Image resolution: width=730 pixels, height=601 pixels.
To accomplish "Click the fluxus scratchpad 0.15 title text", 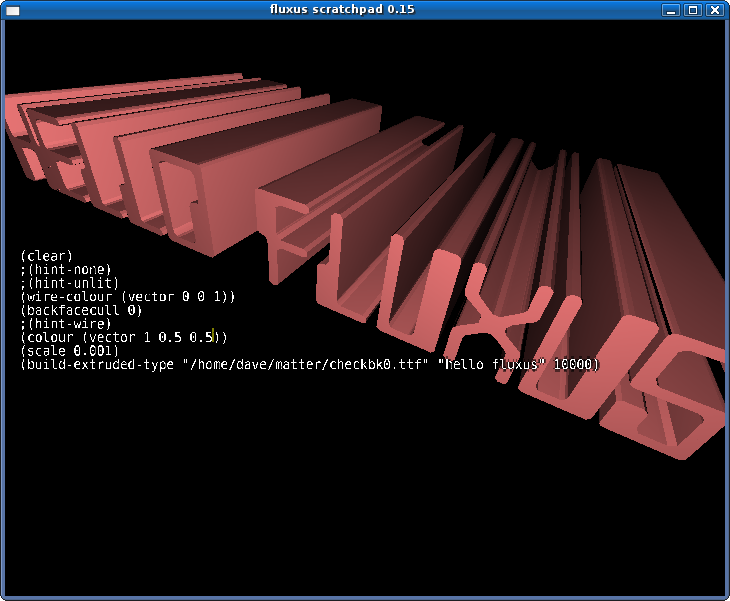I will click(342, 9).
